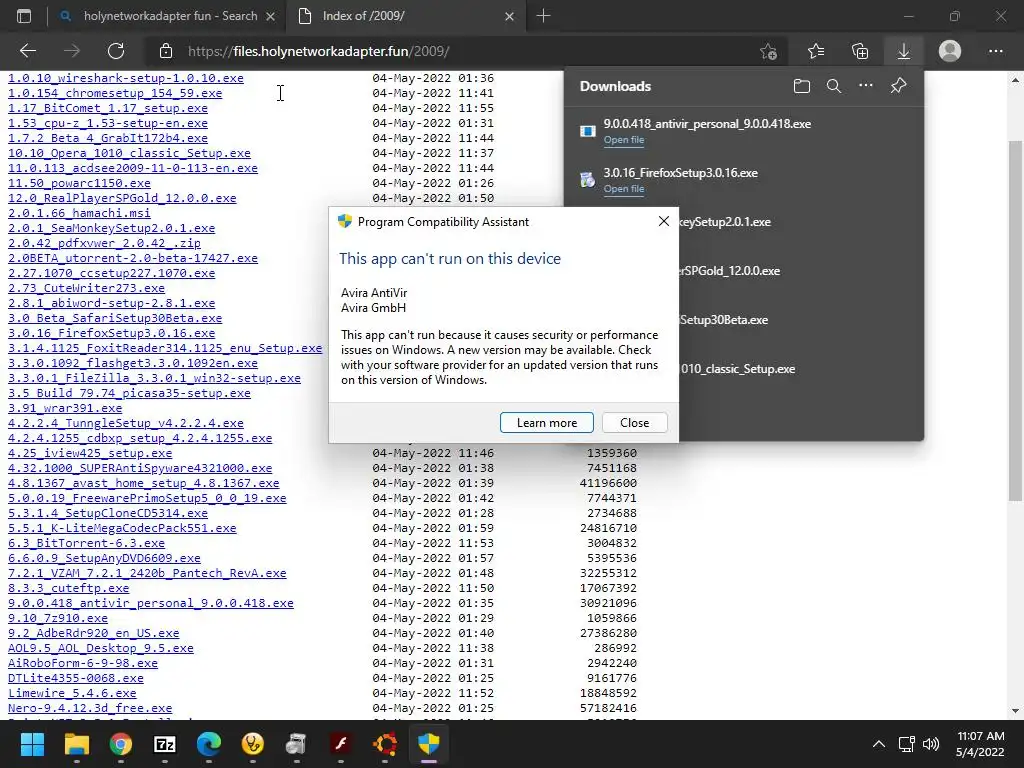This screenshot has width=1024, height=768.
Task: Download 9.0.0.418_antivir_personal_9.0.0.418.exe from list
Action: pos(151,604)
